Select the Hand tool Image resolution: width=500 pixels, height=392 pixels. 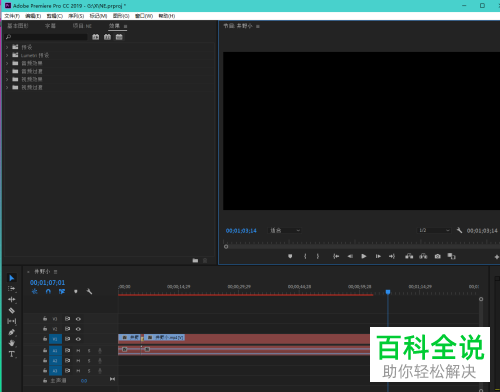point(12,343)
